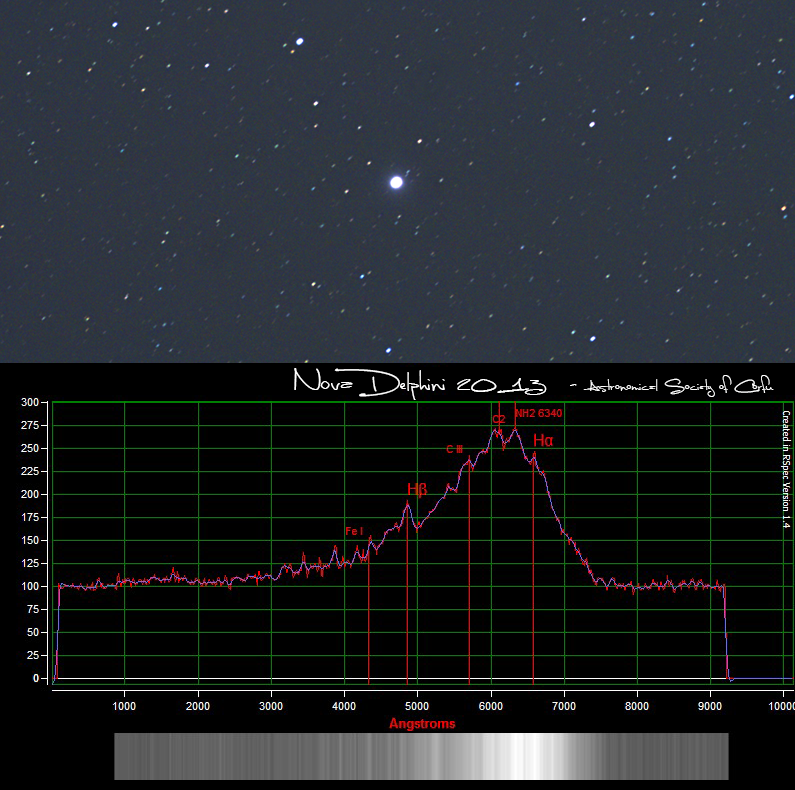Screen dimensions: 795x790
Task: Click the 9000 tick label on the wavelength axis
Action: (710, 706)
